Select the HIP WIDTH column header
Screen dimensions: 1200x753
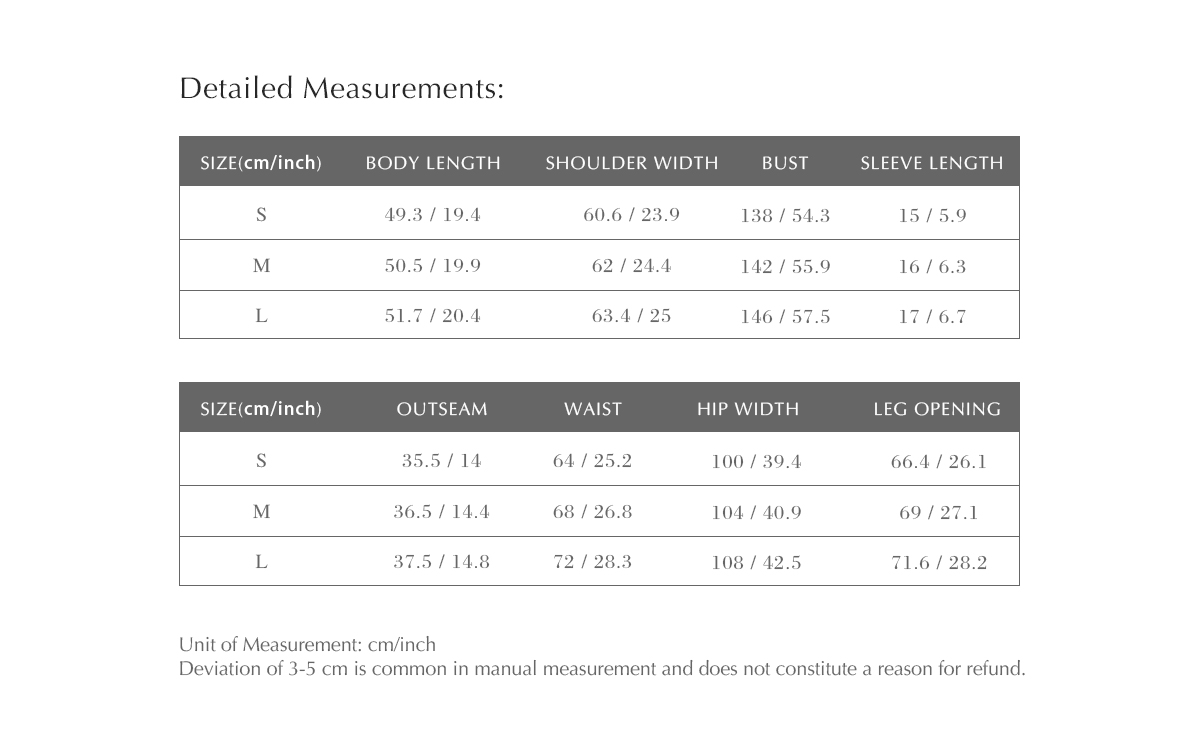pos(748,409)
